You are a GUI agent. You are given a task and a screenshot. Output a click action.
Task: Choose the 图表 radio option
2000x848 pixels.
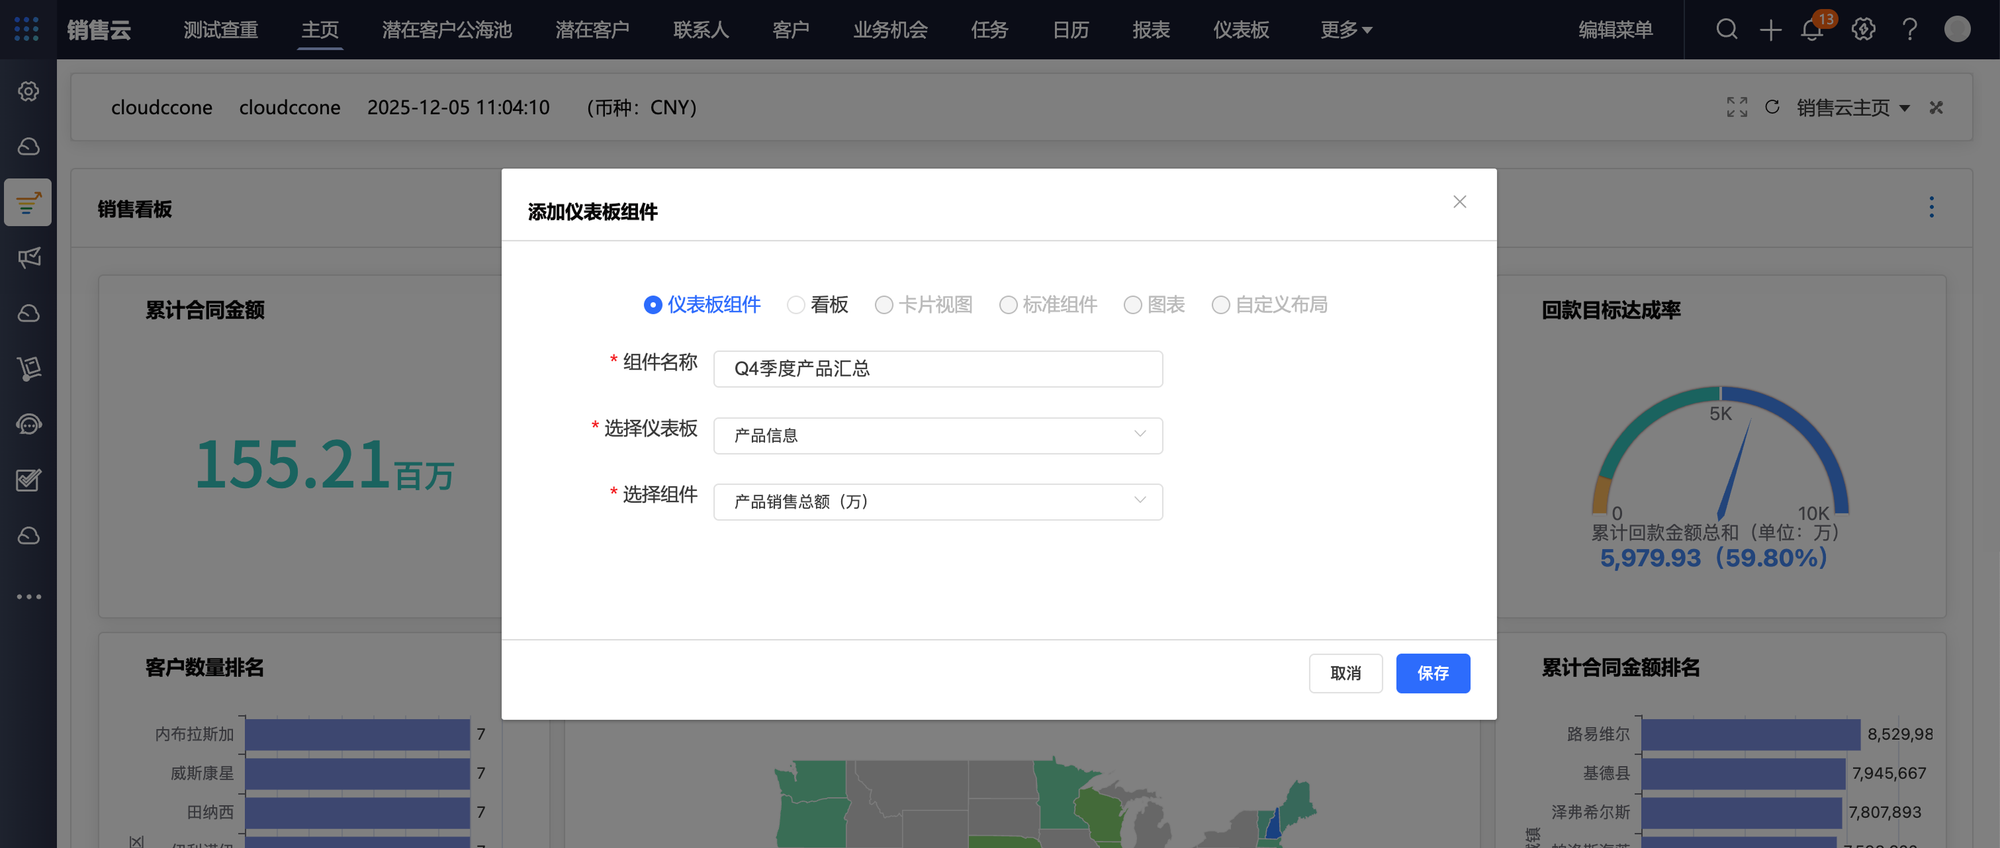(1133, 305)
